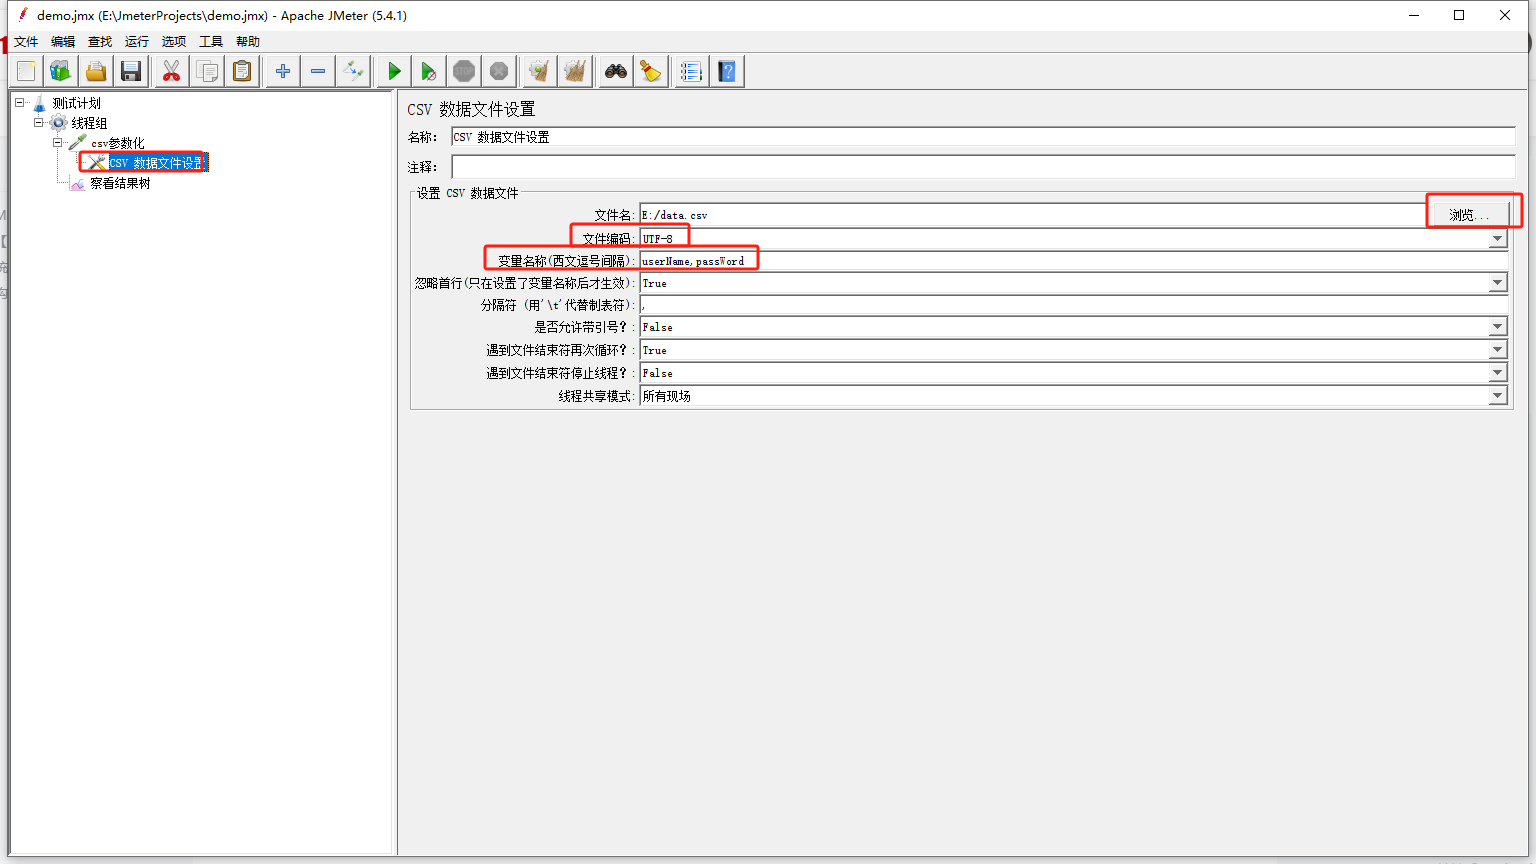Image resolution: width=1536 pixels, height=864 pixels.
Task: Click the Toggle enable/disable icon
Action: (353, 71)
